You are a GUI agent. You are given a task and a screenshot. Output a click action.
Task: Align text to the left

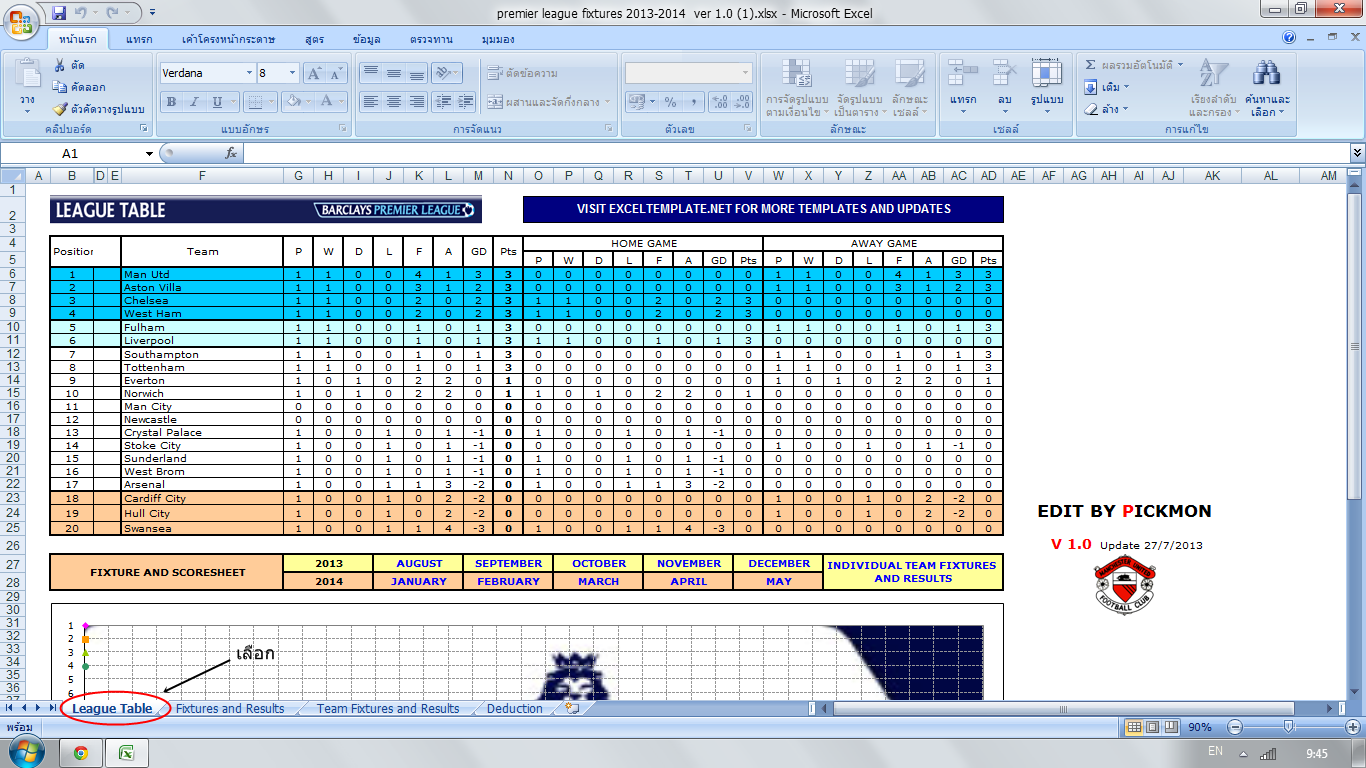point(371,102)
